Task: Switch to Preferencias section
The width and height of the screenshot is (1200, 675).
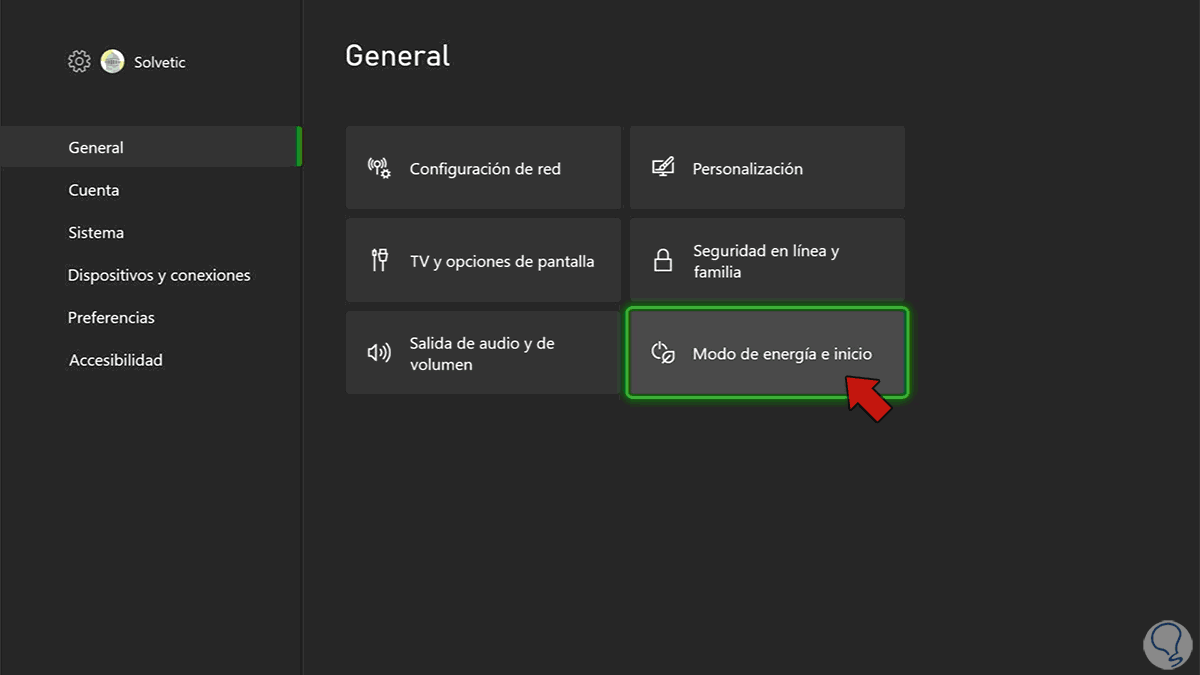Action: point(111,317)
